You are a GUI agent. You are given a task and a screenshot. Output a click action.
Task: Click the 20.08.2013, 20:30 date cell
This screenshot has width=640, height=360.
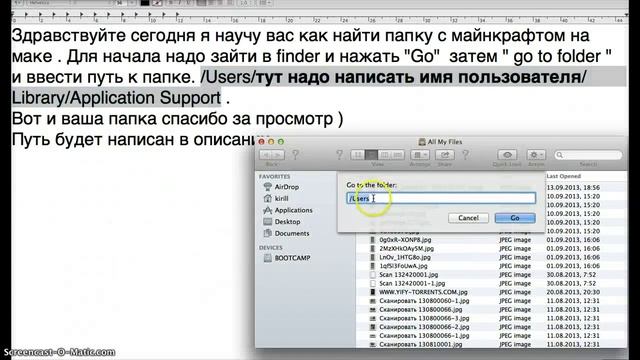(x=573, y=292)
